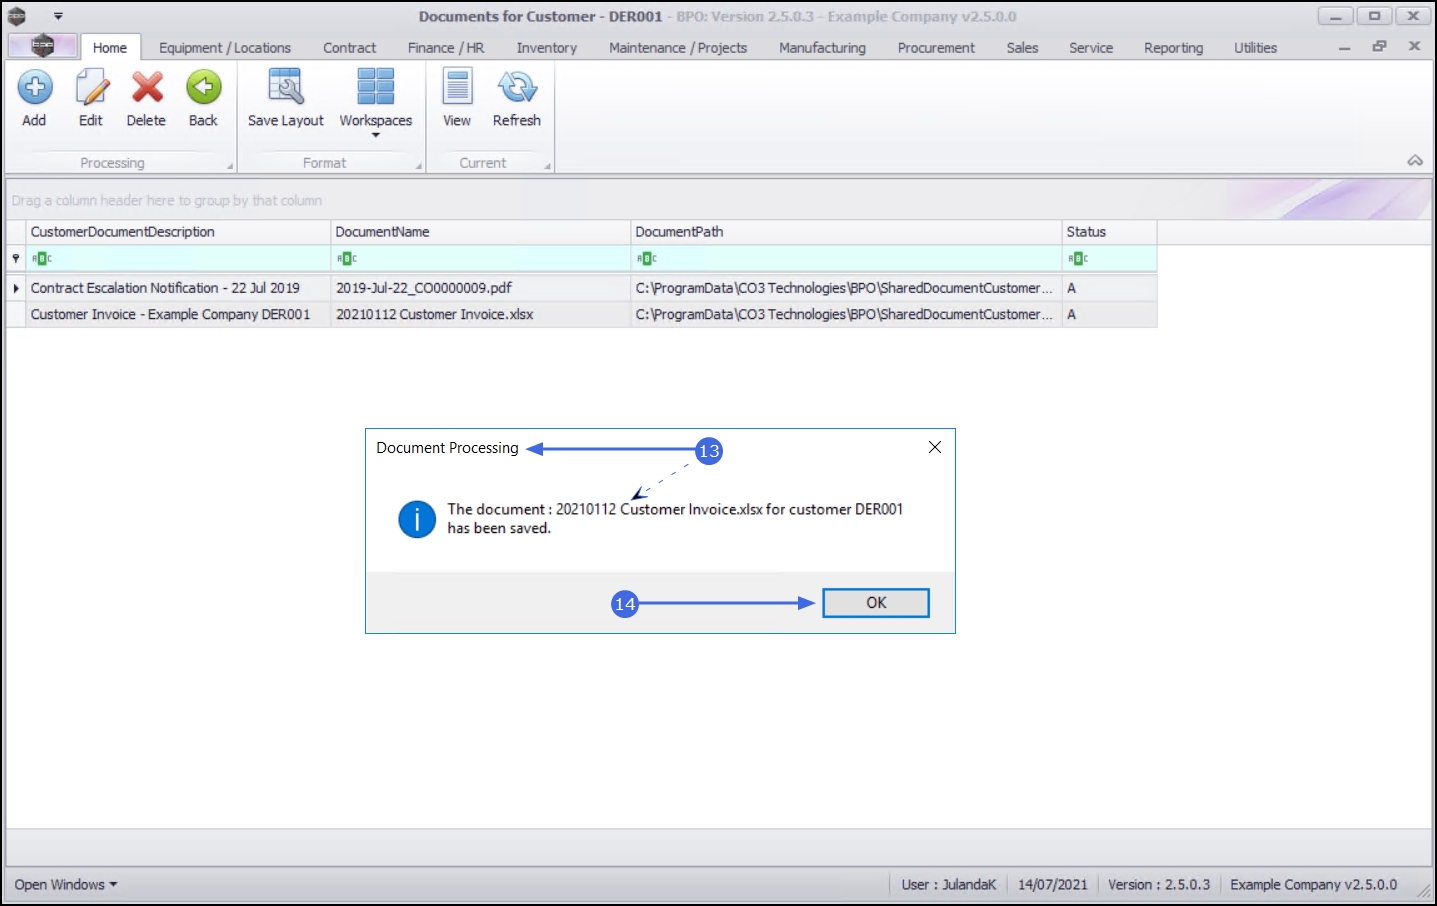This screenshot has width=1437, height=906.
Task: Minimize the inner document window
Action: (1345, 47)
